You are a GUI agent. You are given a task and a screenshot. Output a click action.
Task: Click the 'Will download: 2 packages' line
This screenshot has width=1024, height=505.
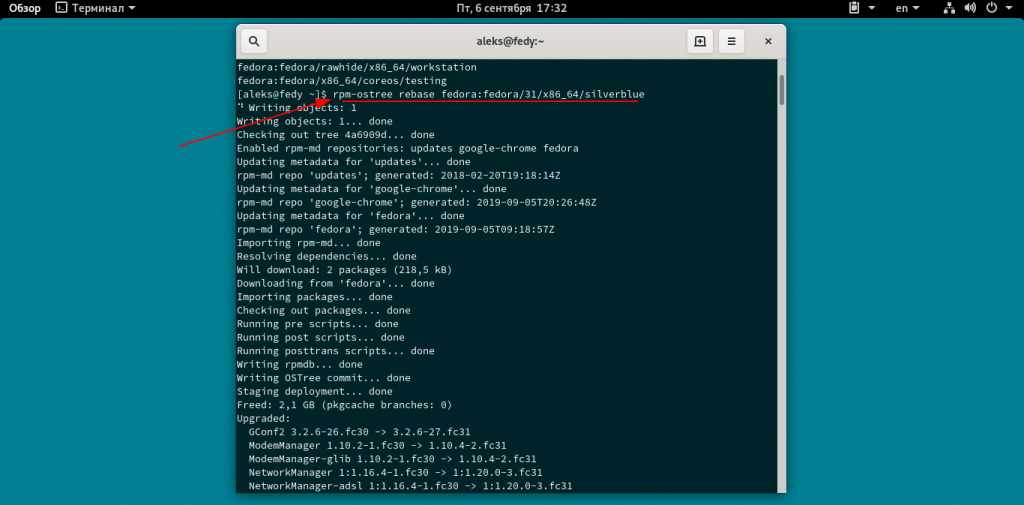342,270
